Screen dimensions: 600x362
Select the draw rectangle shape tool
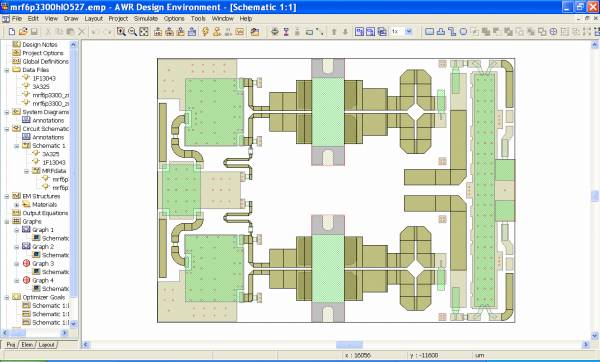point(429,32)
